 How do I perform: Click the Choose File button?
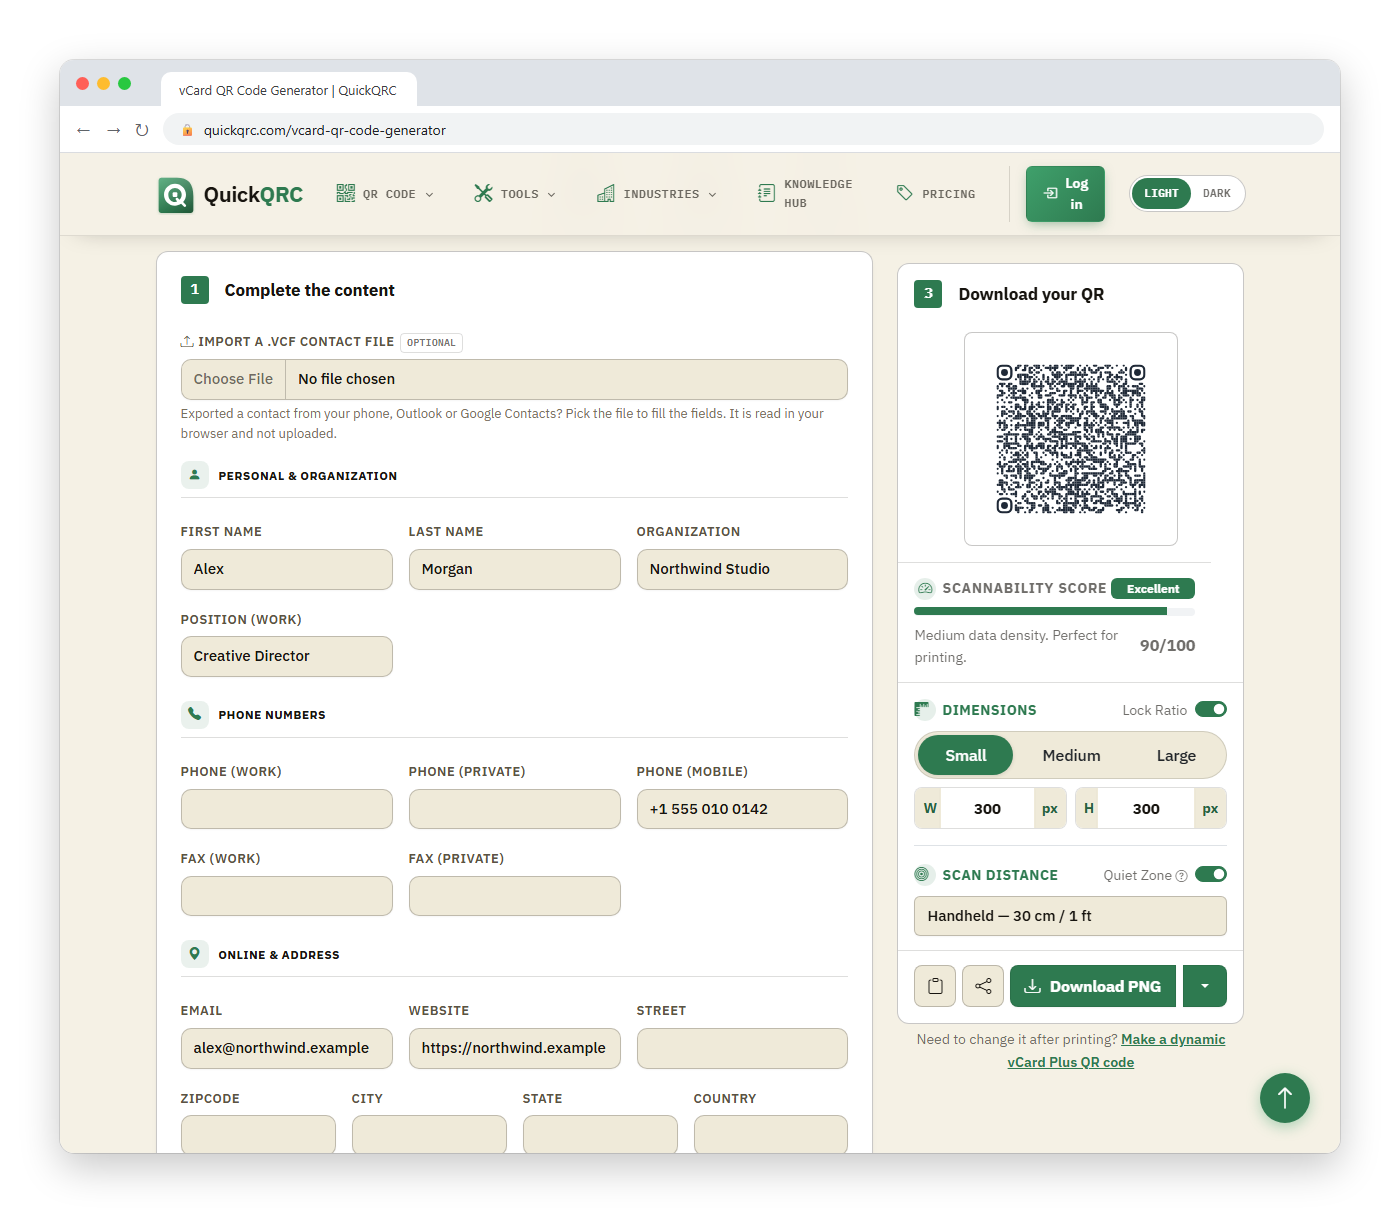coord(233,379)
